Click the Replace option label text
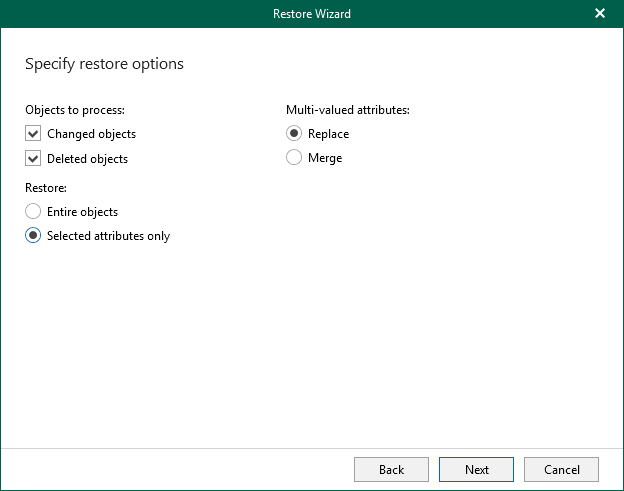624x491 pixels. tap(328, 134)
